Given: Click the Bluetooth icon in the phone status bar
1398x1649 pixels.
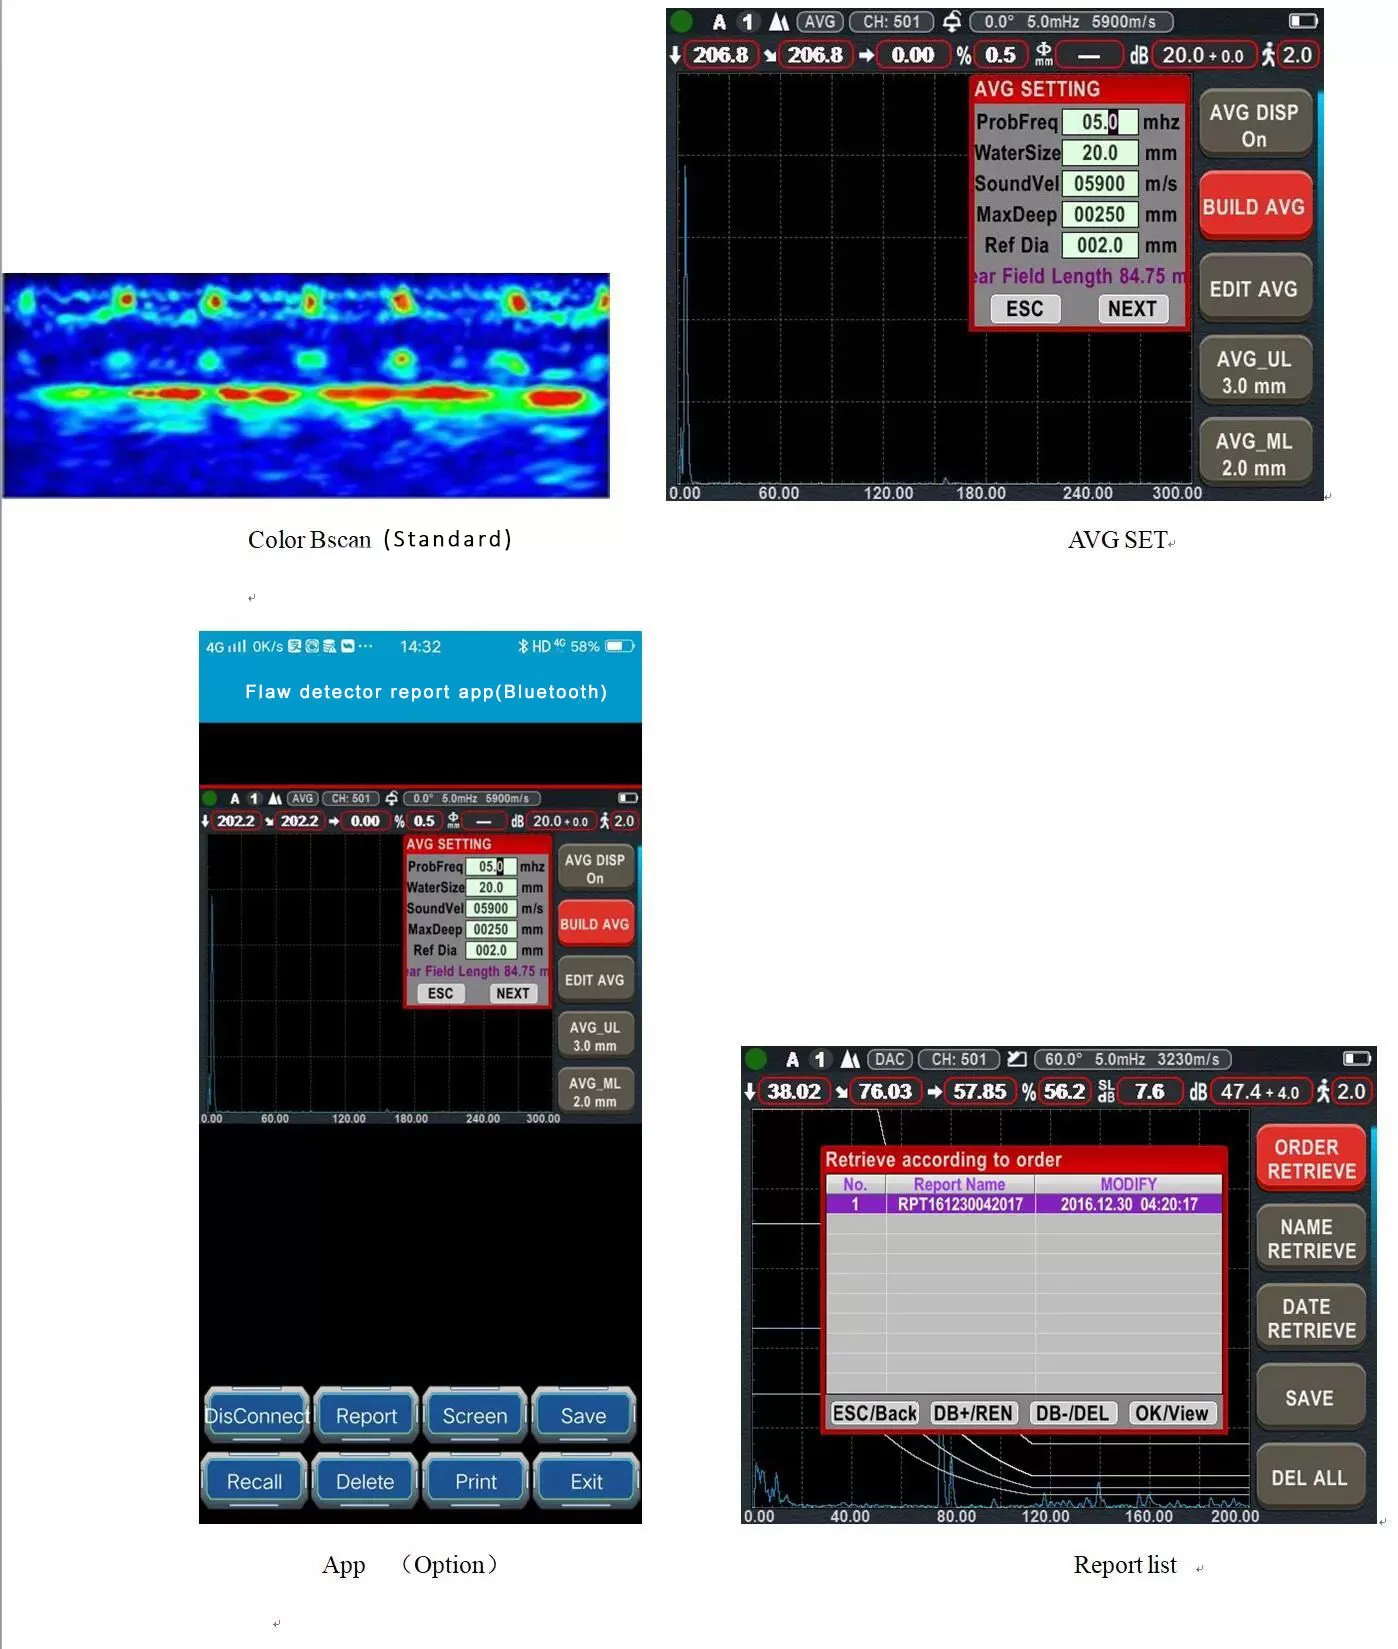Looking at the screenshot, I should click(522, 647).
